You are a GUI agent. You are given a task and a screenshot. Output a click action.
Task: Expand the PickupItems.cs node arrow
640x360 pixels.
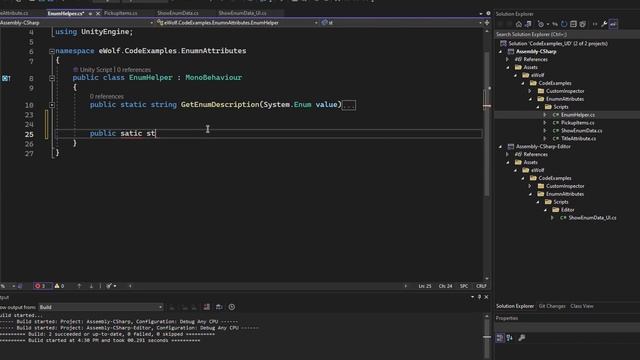tap(545, 123)
